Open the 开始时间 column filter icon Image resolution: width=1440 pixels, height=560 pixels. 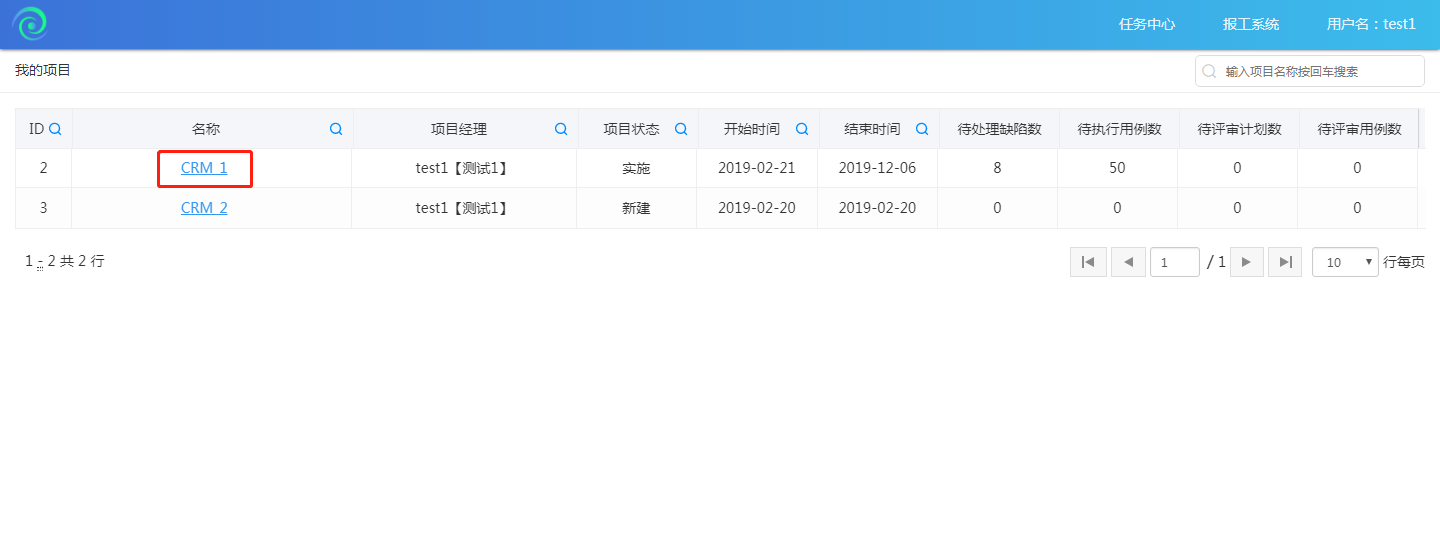click(802, 129)
